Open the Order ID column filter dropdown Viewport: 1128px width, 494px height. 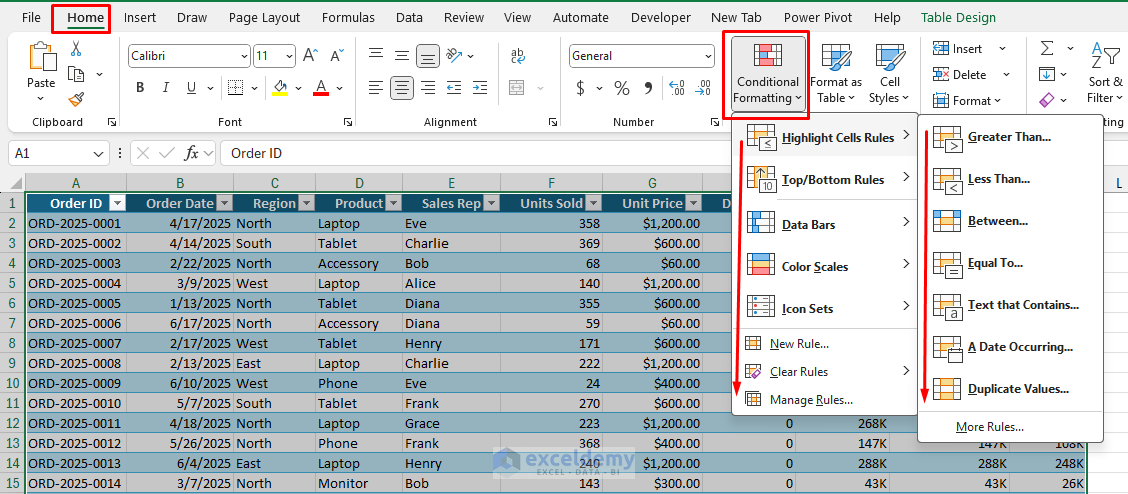117,203
